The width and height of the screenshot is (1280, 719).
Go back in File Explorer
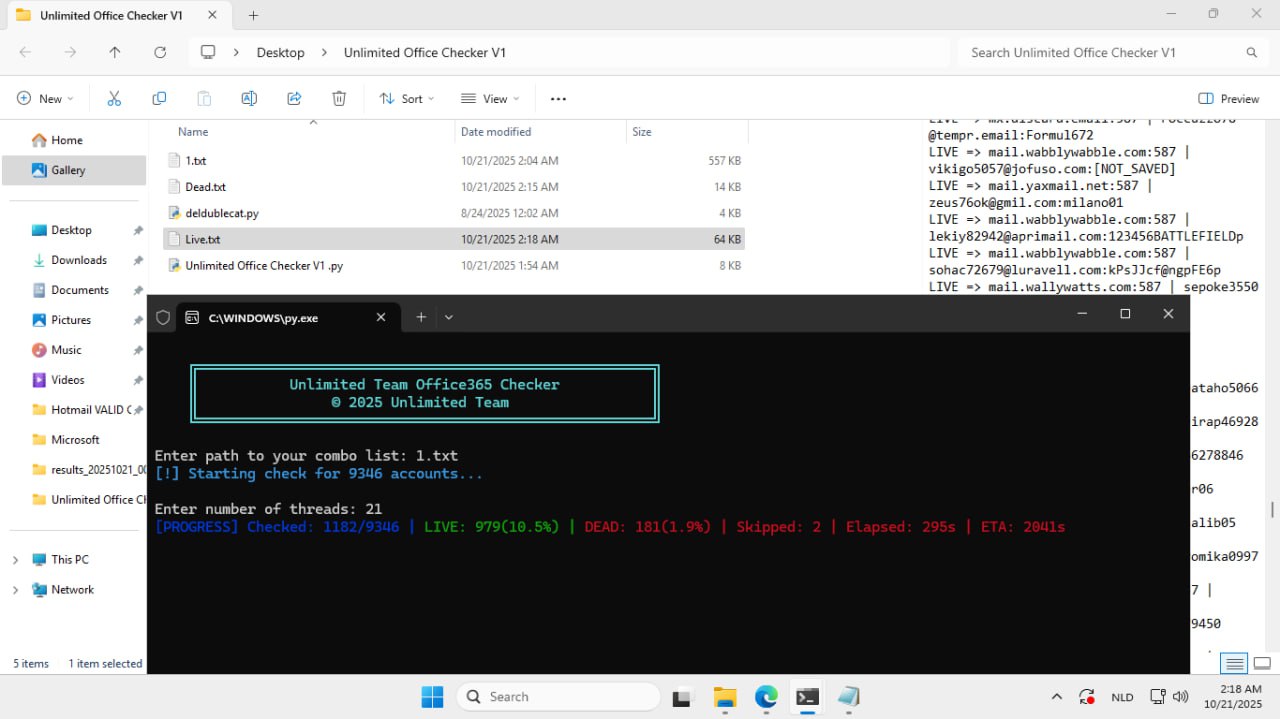[x=25, y=52]
